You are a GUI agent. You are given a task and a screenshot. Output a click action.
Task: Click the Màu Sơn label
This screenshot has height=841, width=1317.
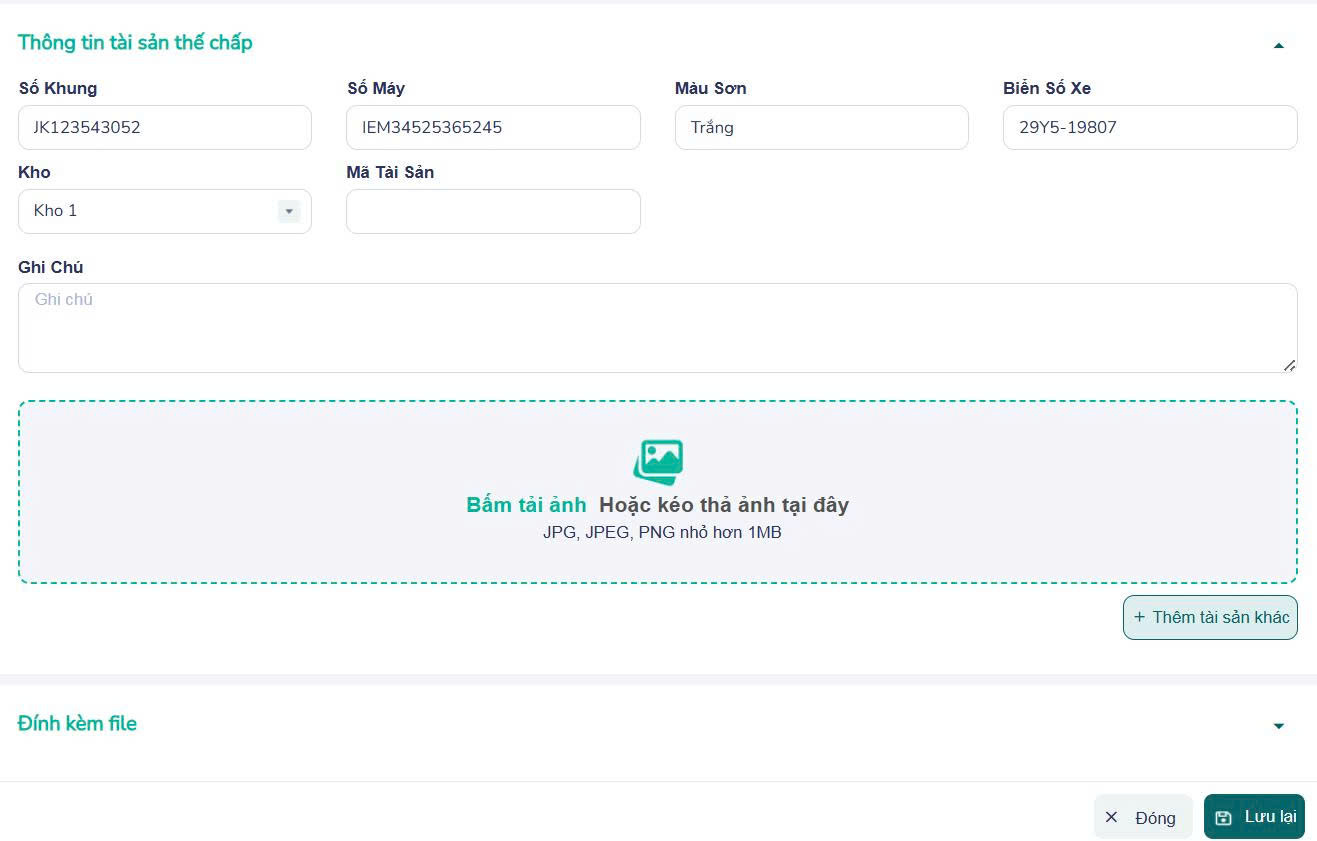click(x=711, y=88)
